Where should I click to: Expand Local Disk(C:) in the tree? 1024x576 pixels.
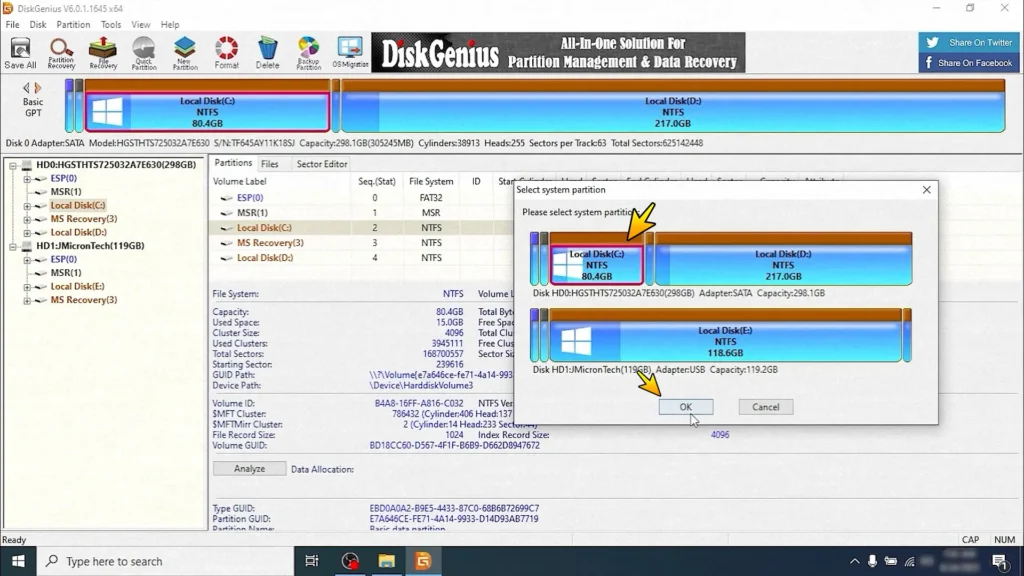pyautogui.click(x=27, y=206)
